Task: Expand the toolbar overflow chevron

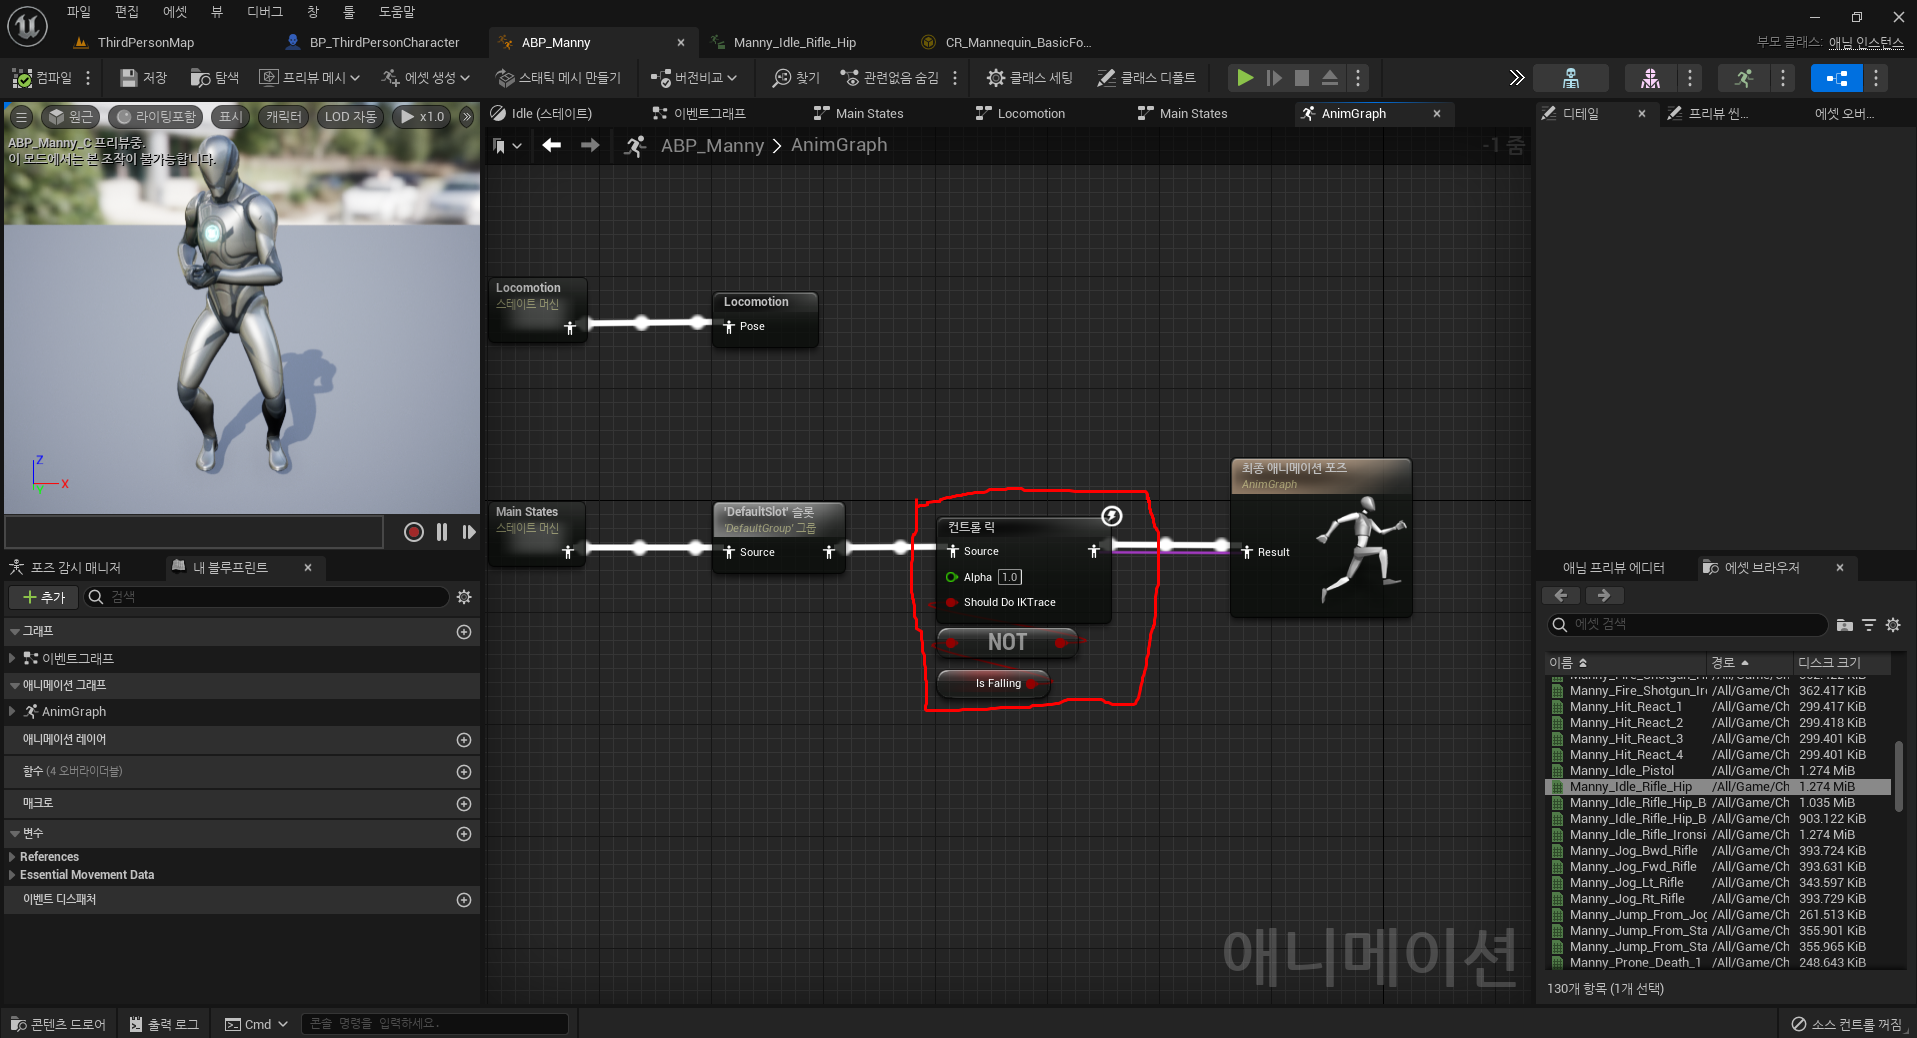Action: pos(1516,78)
